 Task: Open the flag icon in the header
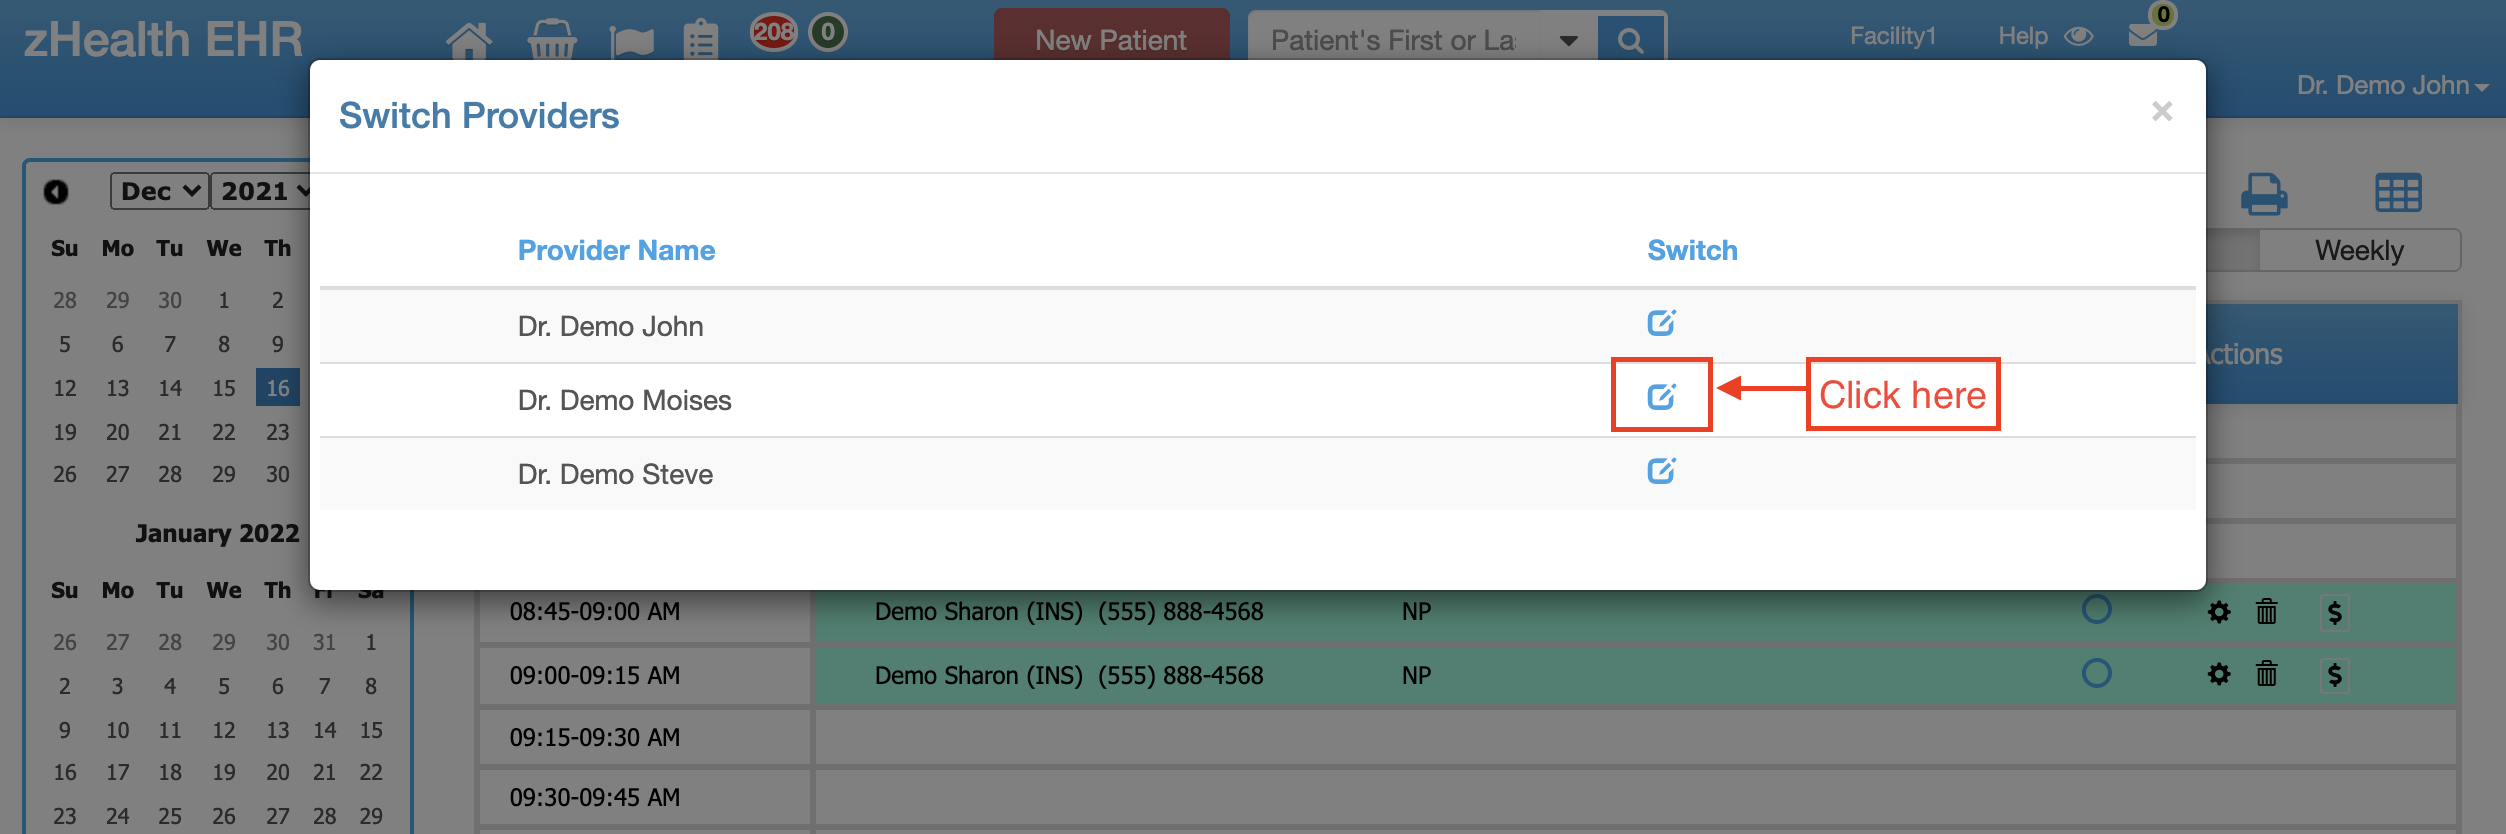click(x=631, y=42)
